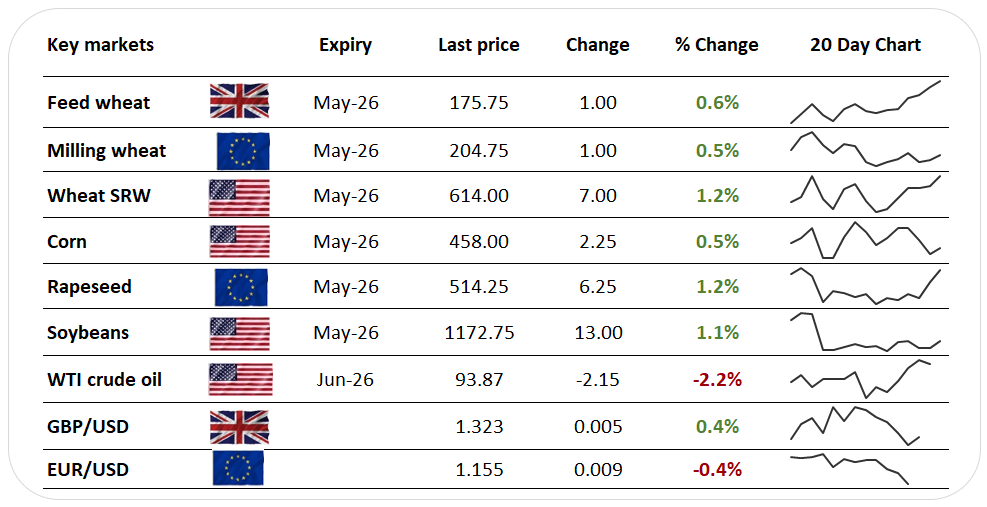Click the % Change column header
The image size is (987, 507).
pos(716,45)
